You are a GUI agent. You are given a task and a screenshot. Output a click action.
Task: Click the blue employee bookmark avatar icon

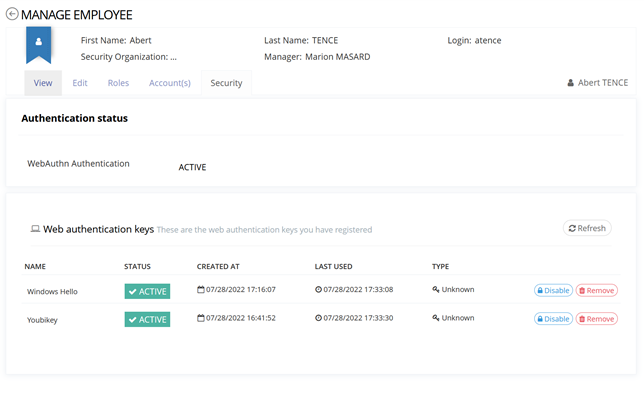[x=39, y=45]
